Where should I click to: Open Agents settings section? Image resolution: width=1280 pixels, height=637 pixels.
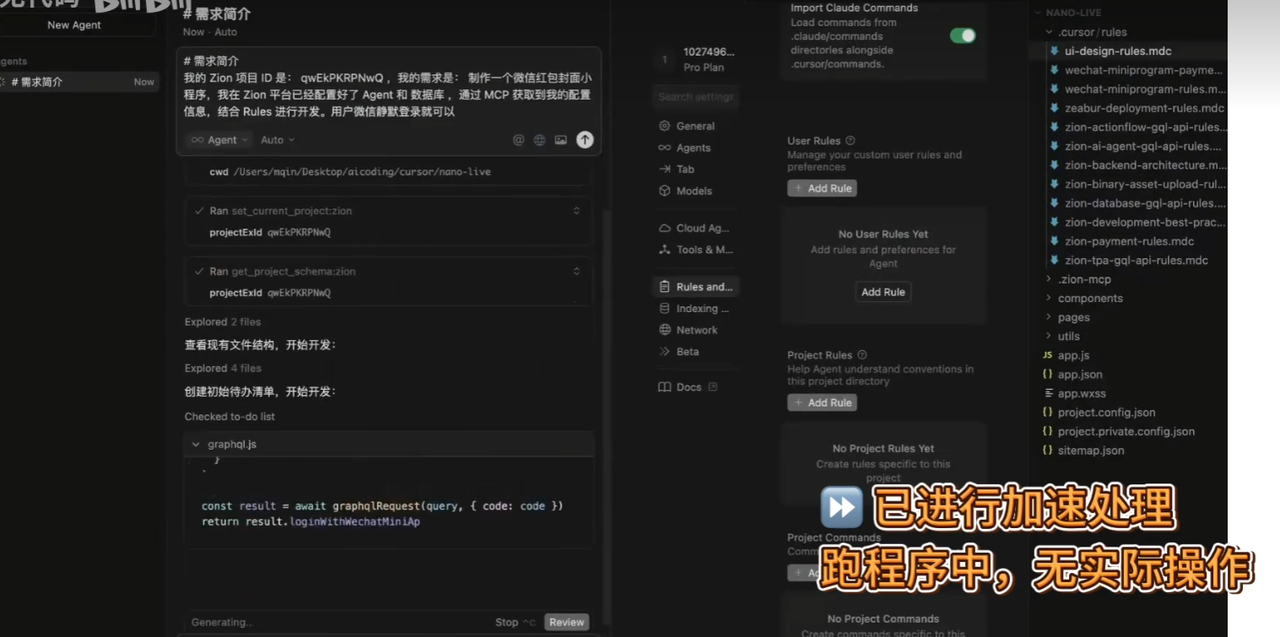(x=695, y=148)
